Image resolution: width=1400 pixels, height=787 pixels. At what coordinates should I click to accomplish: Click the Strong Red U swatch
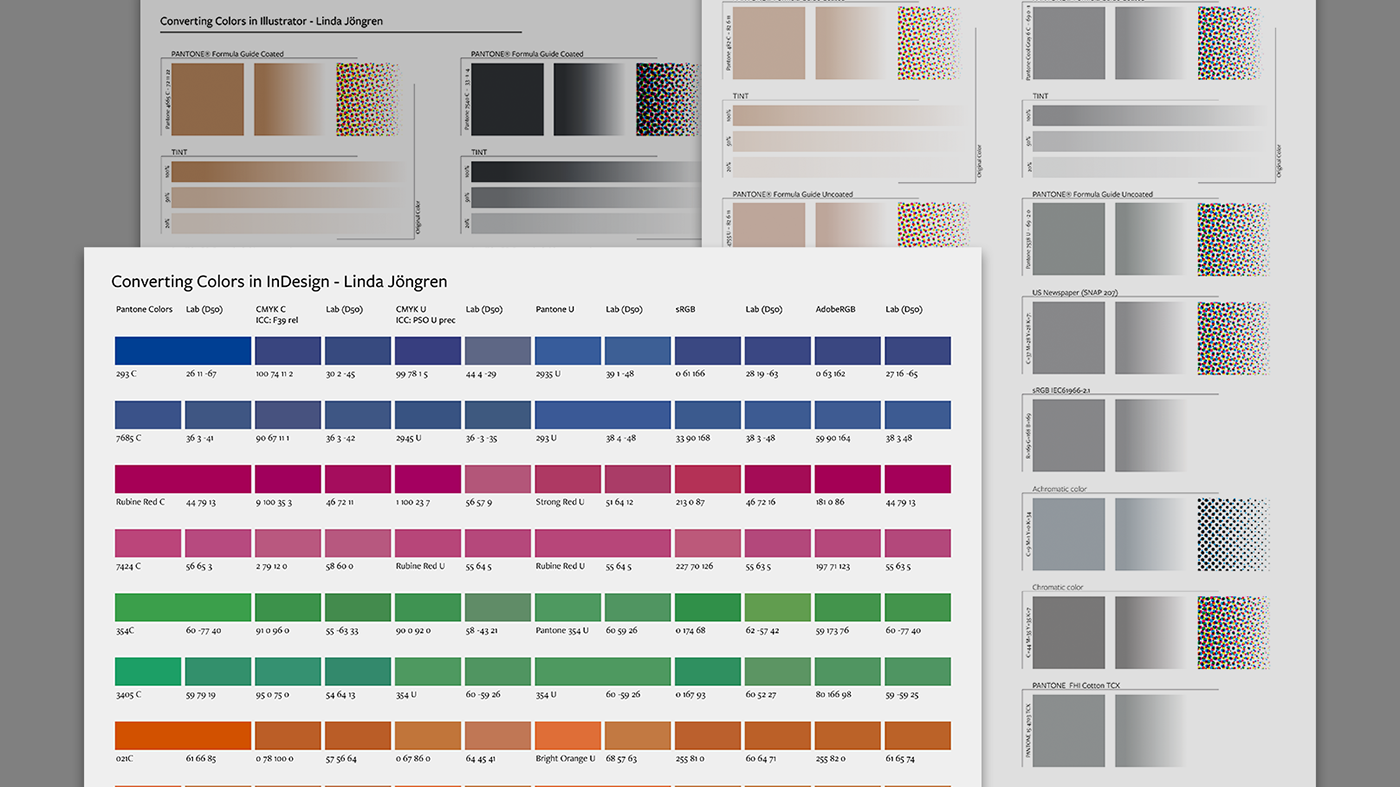point(568,479)
